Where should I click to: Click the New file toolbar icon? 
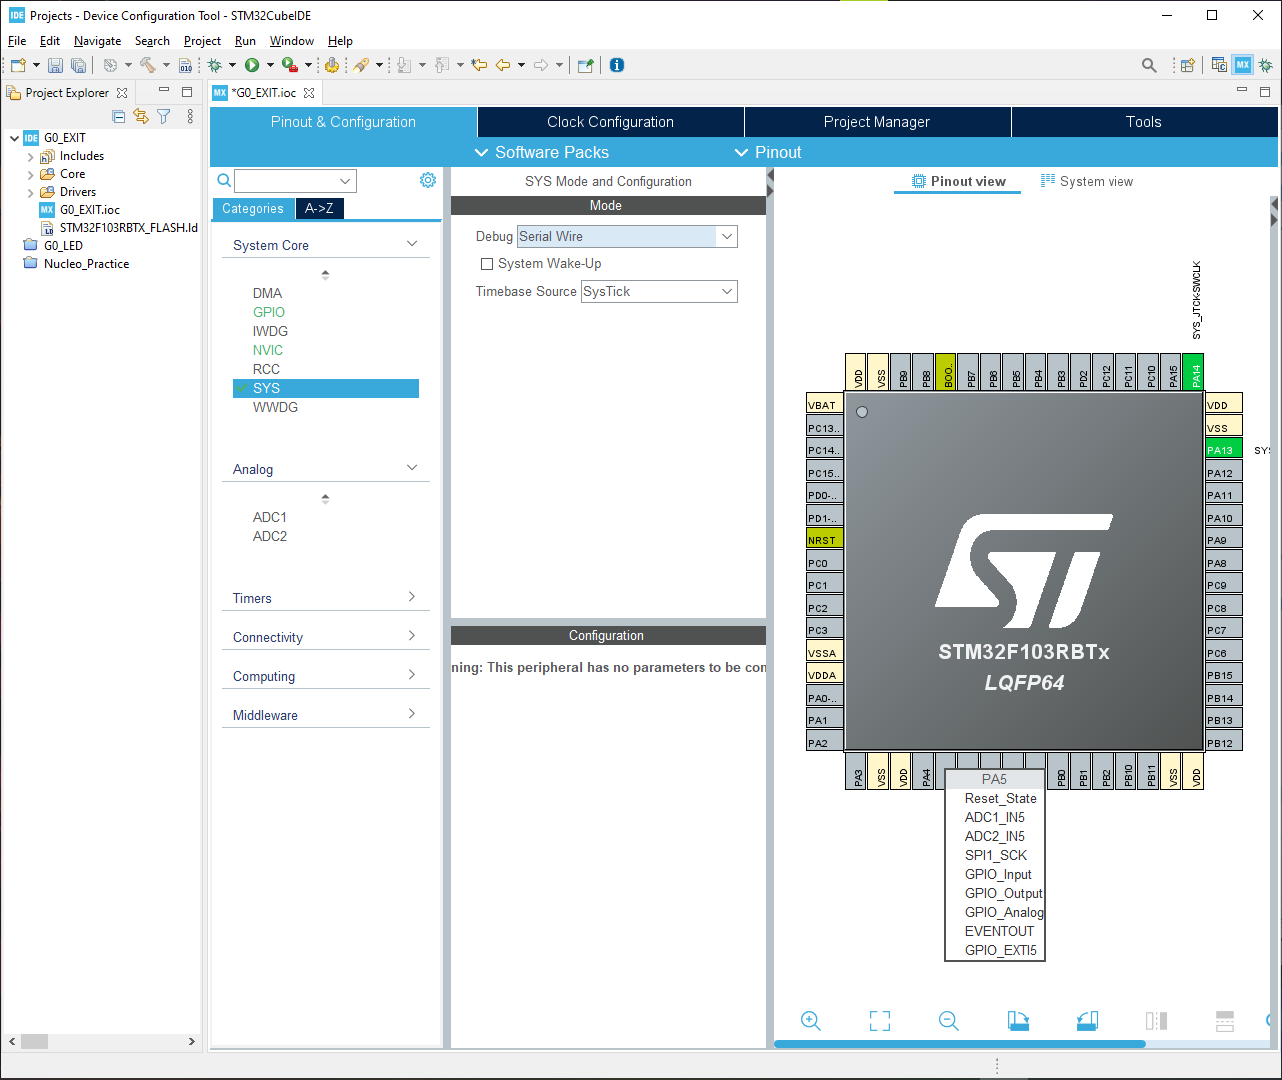click(18, 65)
